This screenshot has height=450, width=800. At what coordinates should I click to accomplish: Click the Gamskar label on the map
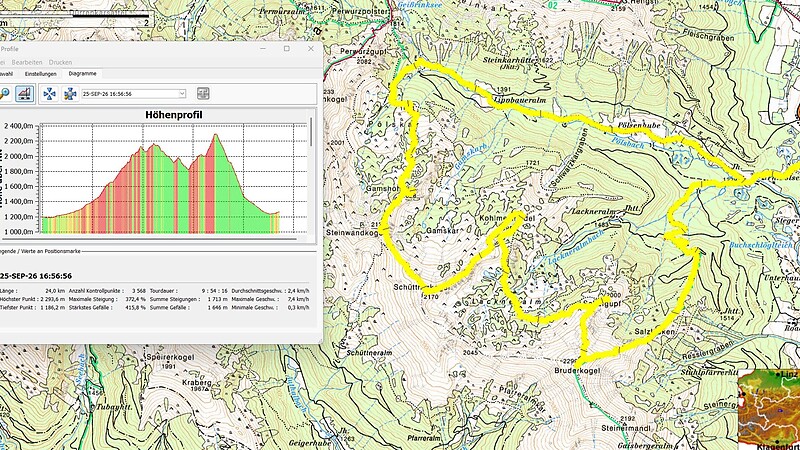[x=443, y=231]
